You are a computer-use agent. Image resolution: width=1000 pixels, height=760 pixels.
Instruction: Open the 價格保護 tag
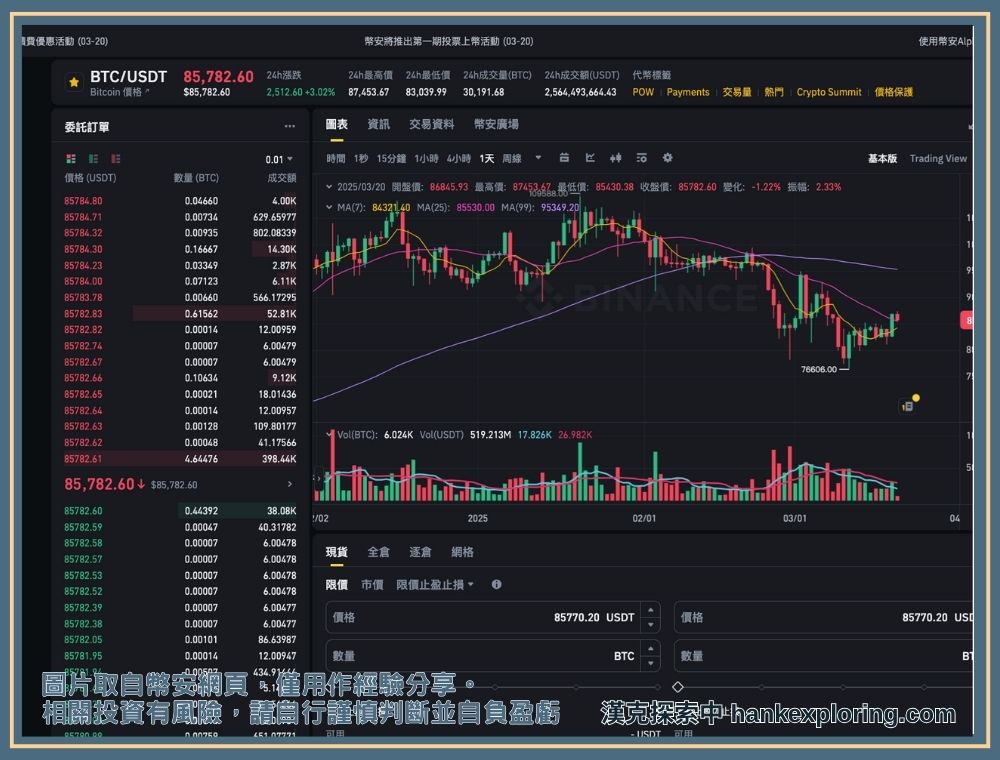click(893, 92)
